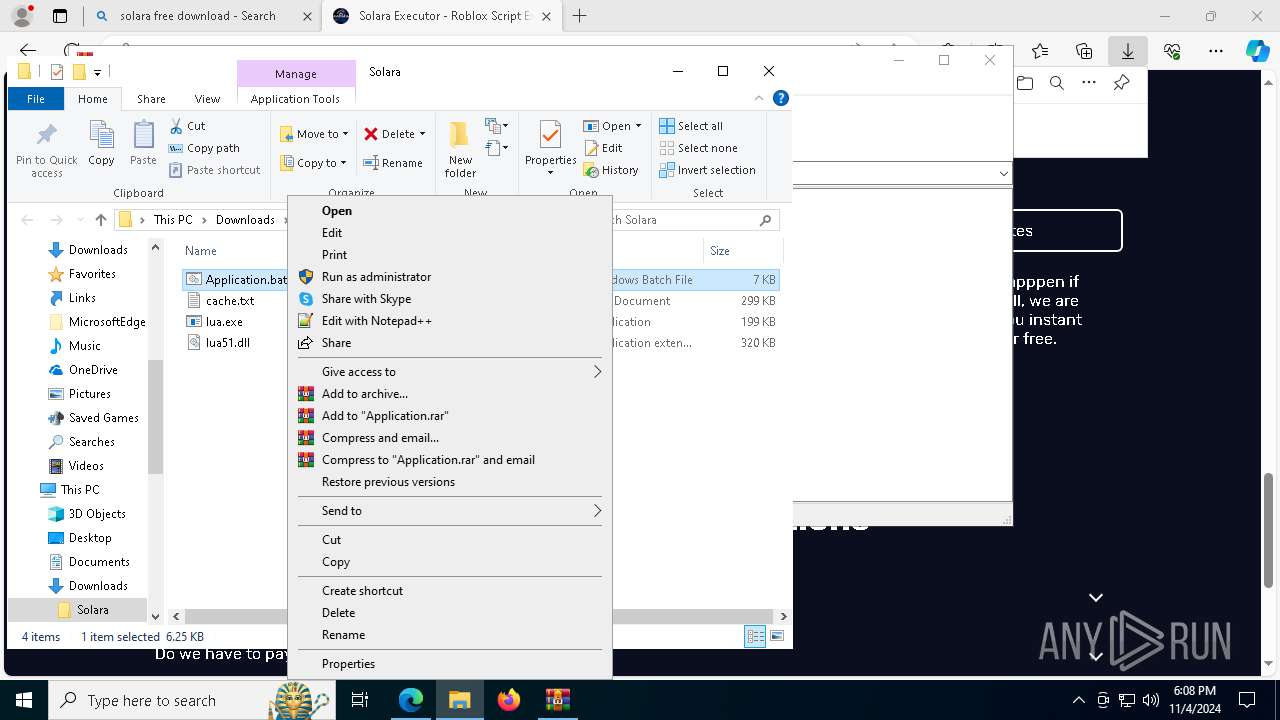Open the Move to dropdown
This screenshot has width=1280, height=720.
pyautogui.click(x=314, y=134)
